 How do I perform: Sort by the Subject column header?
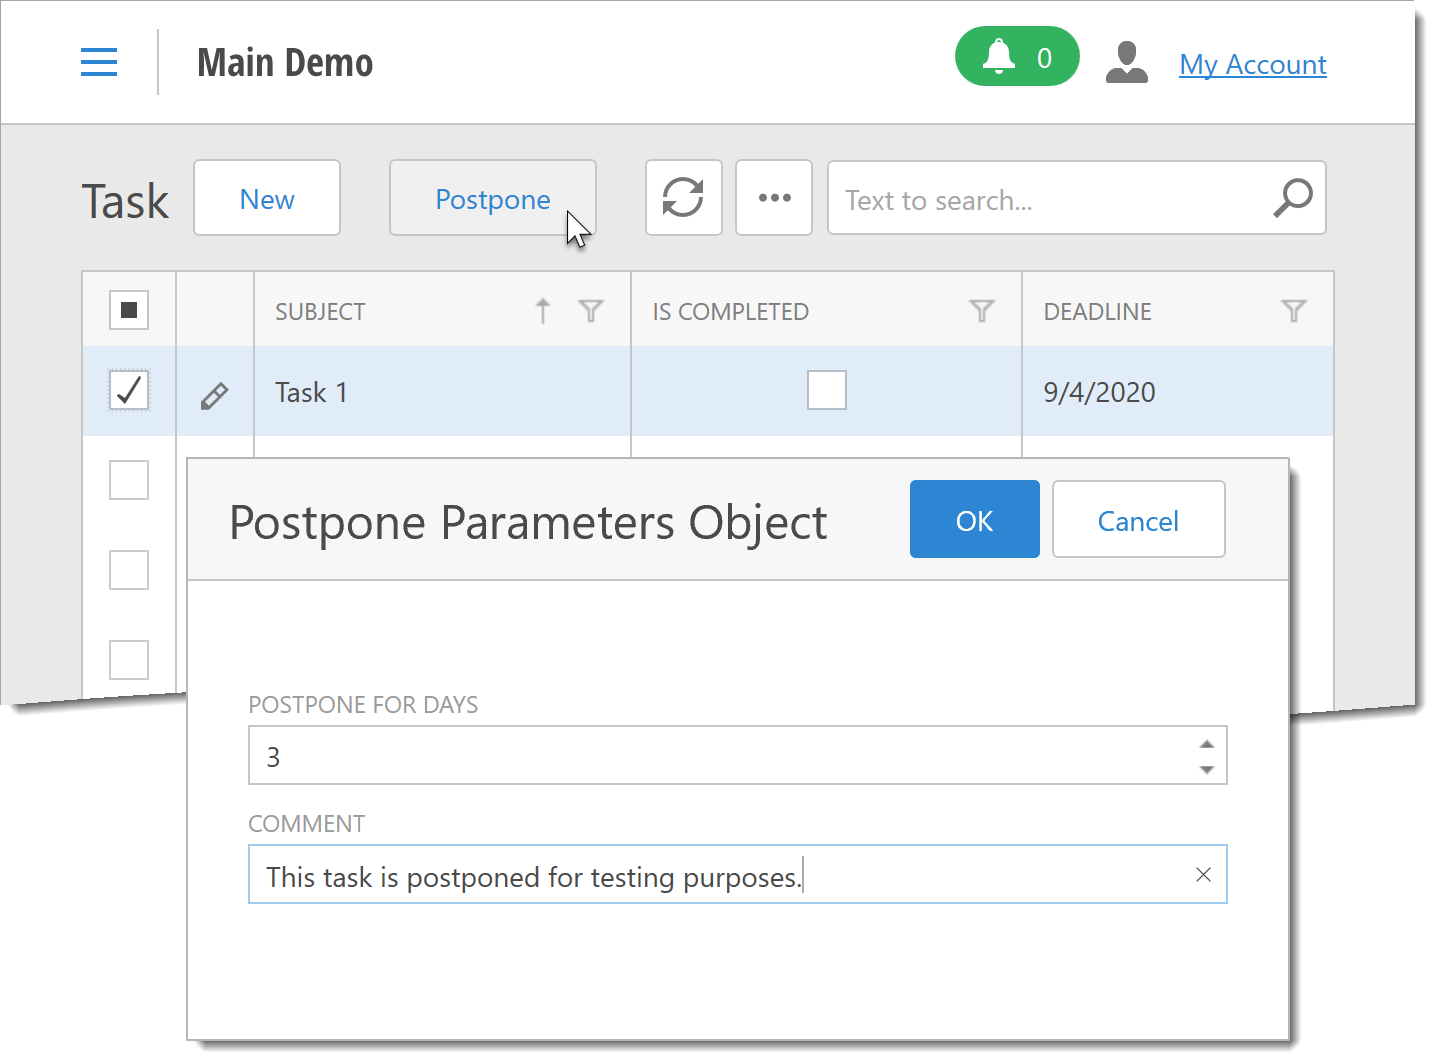click(321, 312)
